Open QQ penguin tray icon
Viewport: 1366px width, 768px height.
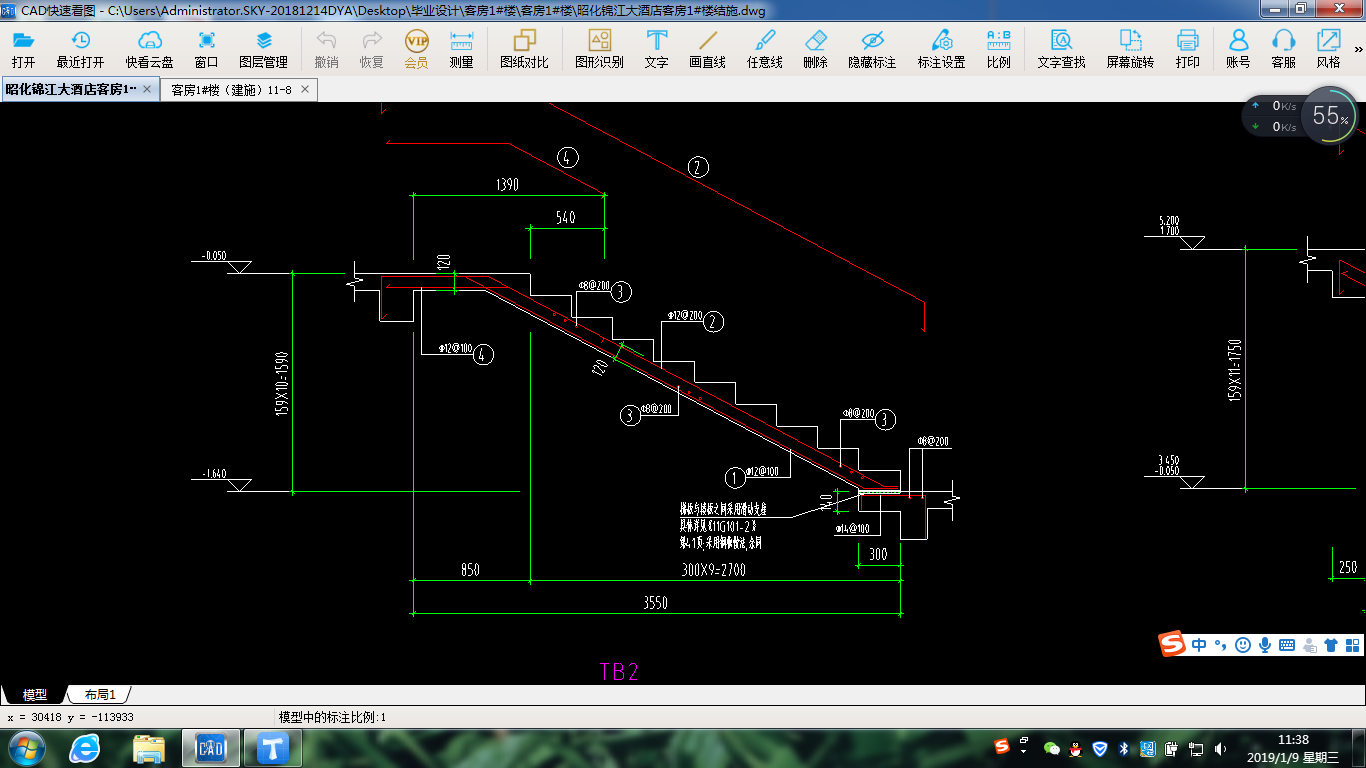click(x=1076, y=748)
